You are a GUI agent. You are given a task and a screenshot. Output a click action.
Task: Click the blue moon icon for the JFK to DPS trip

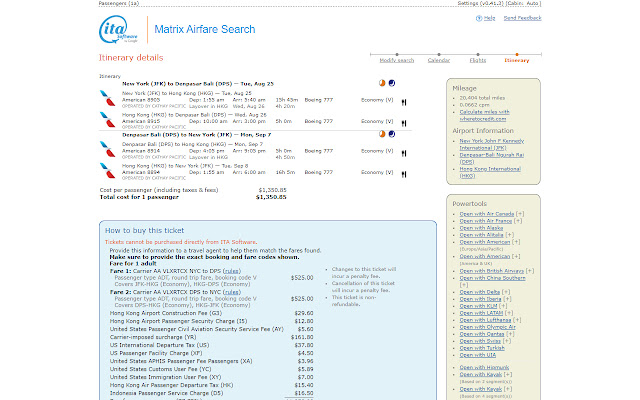[392, 83]
